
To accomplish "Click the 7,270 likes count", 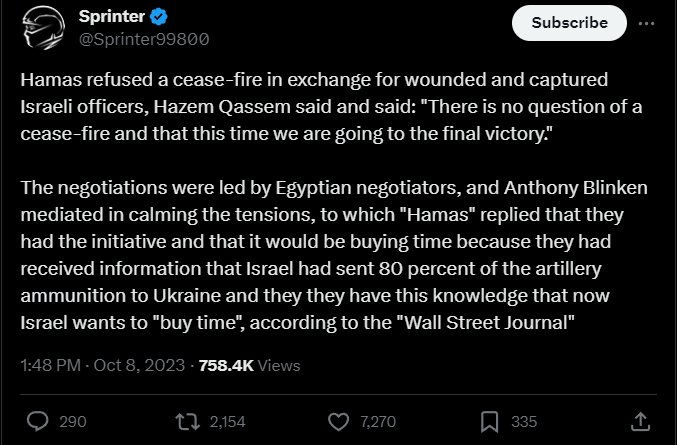I will tap(378, 422).
